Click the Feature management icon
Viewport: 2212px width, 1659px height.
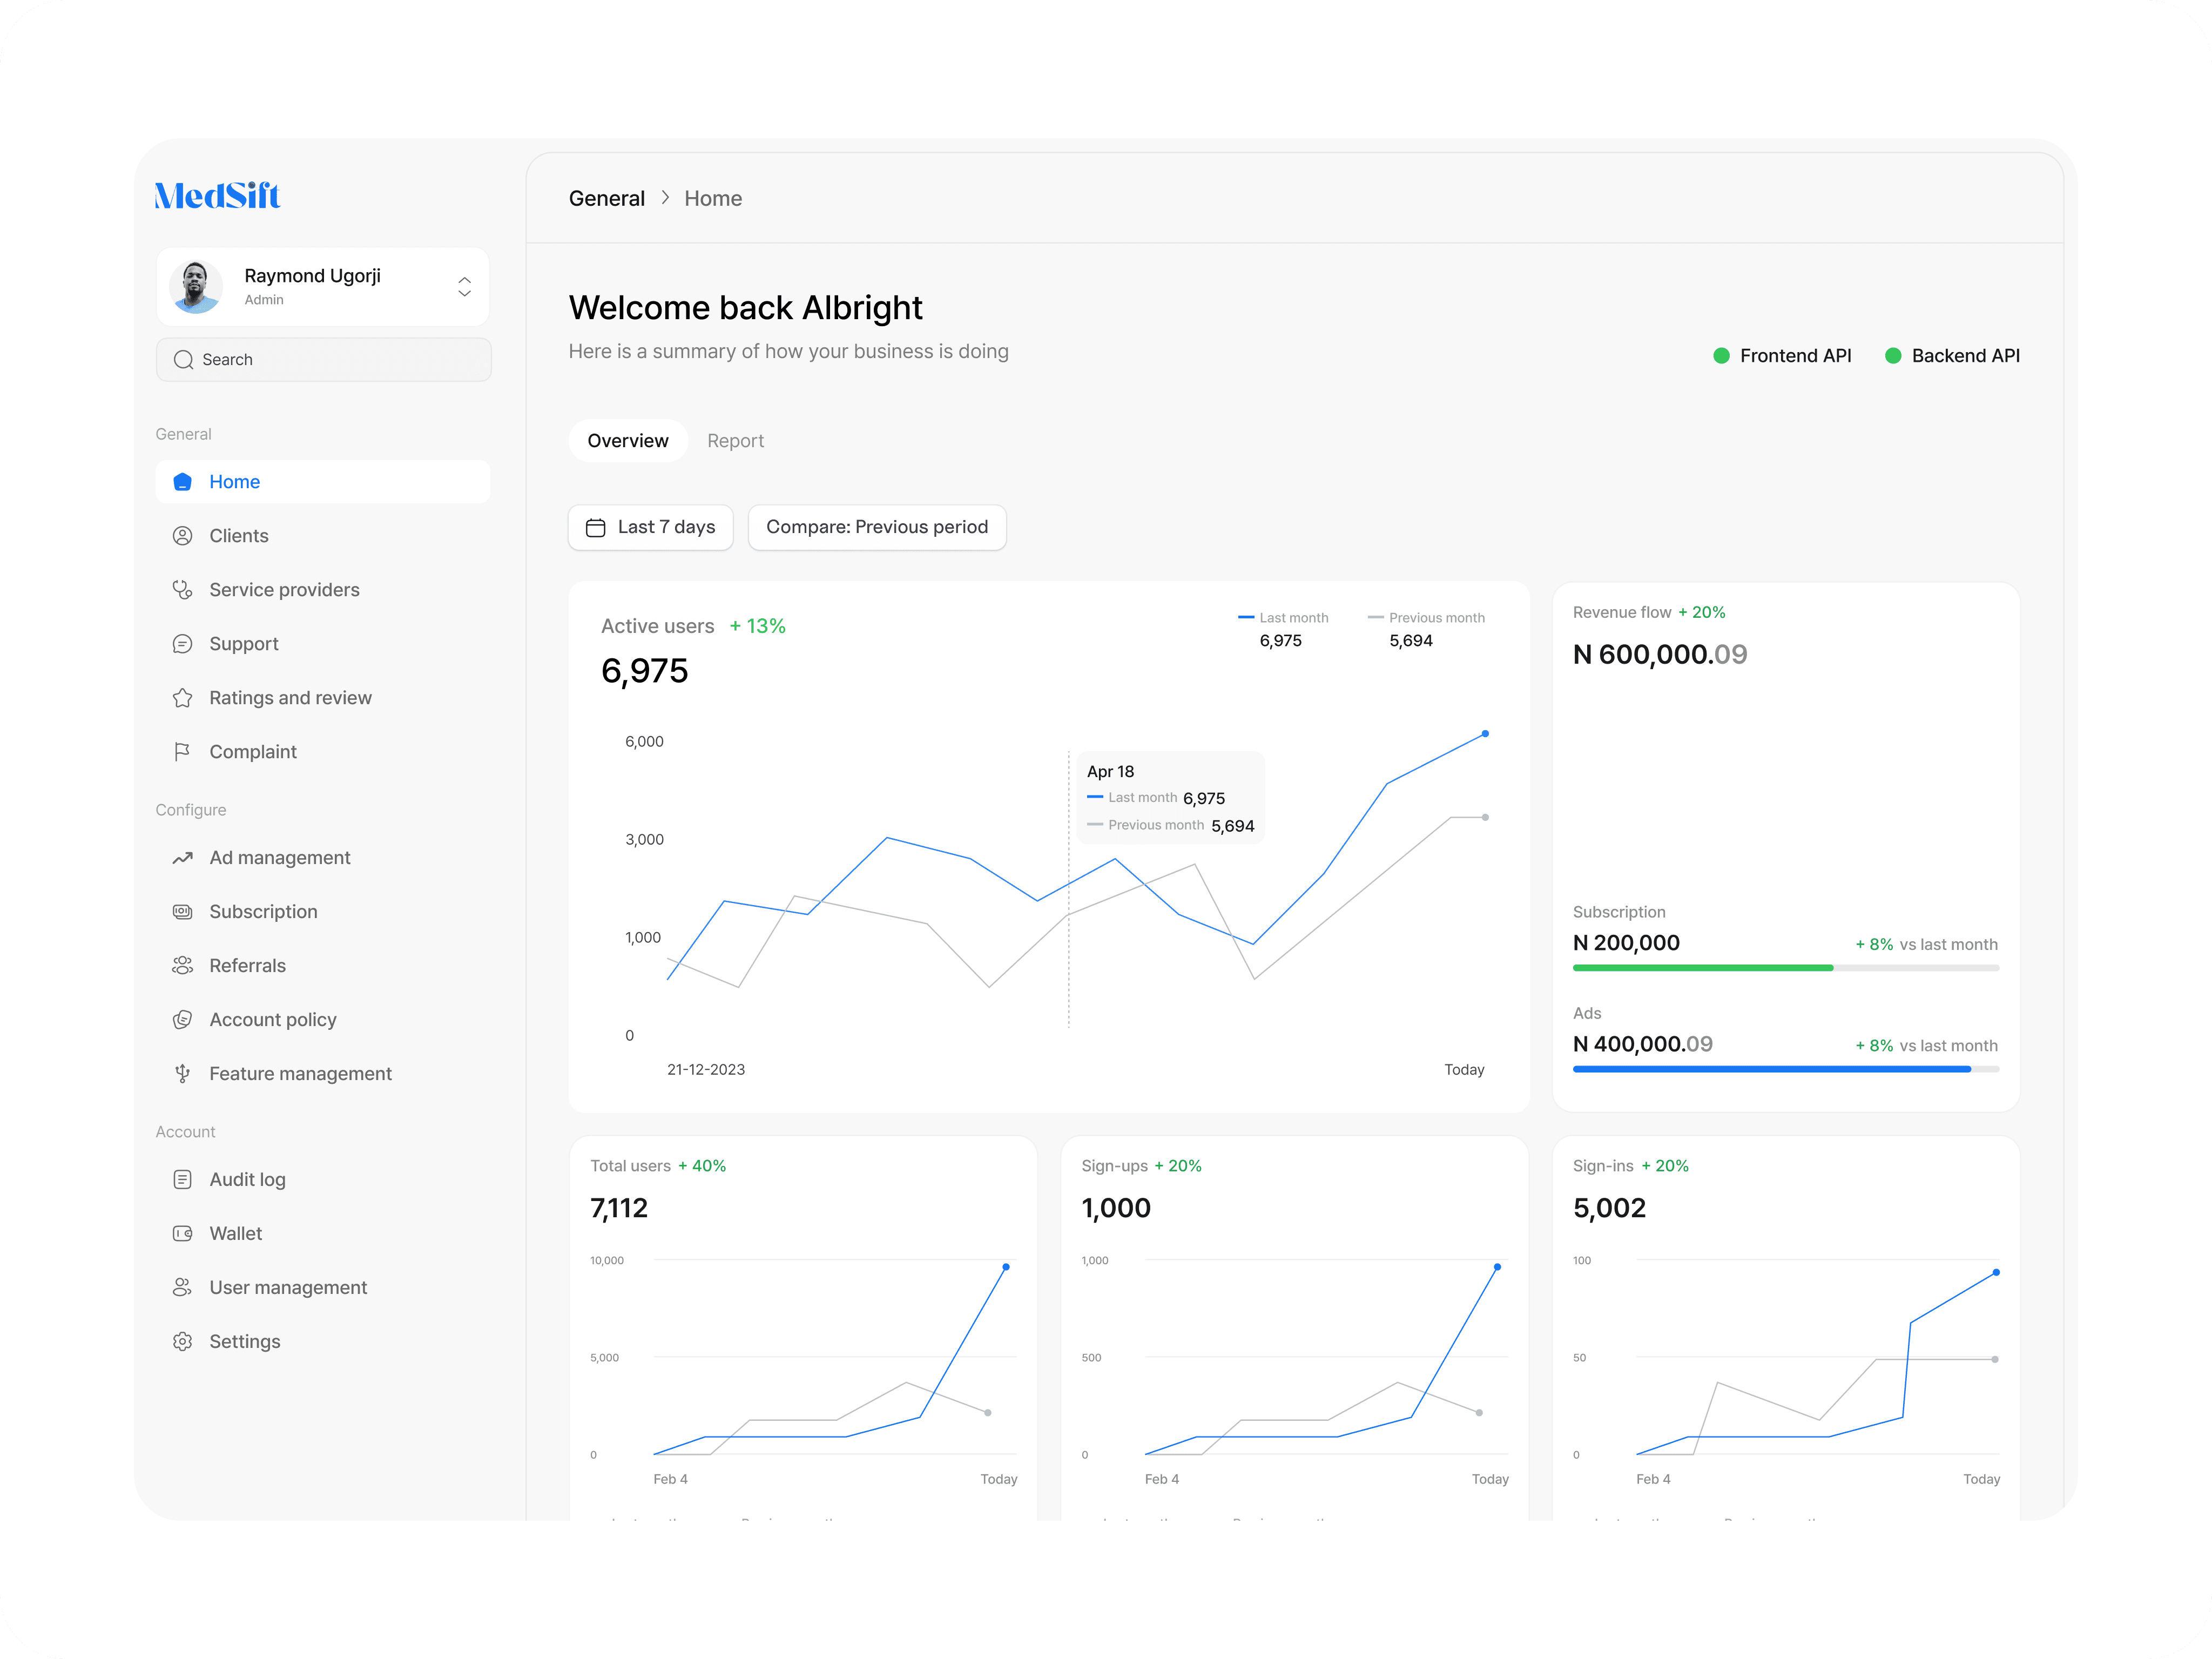point(182,1074)
